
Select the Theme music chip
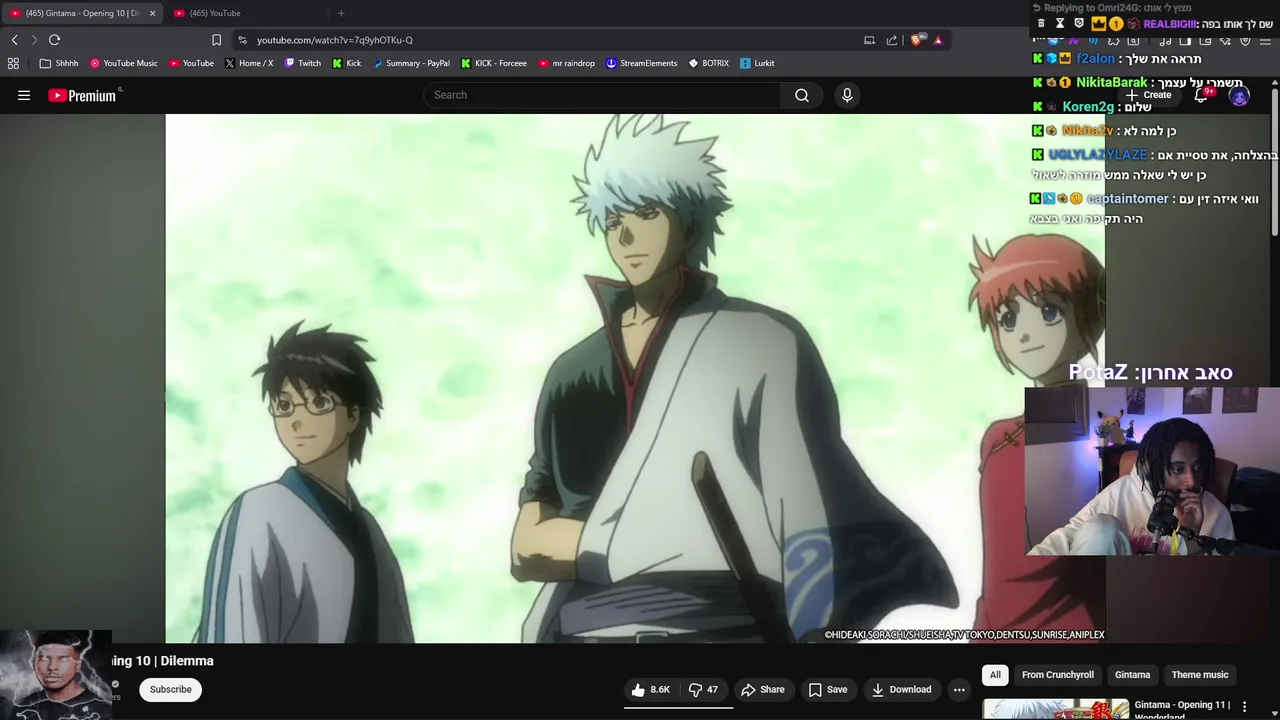pos(1199,675)
